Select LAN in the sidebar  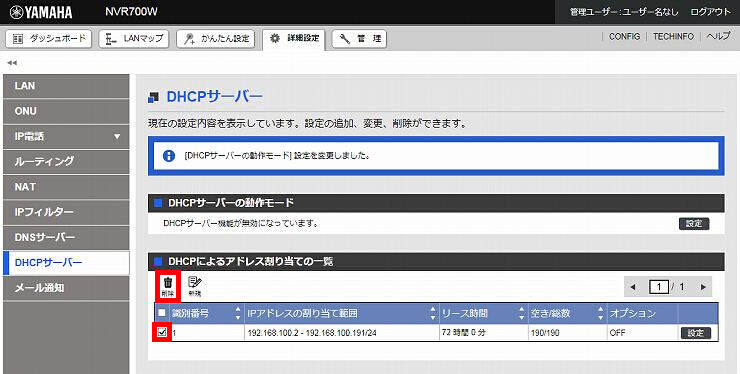66,86
